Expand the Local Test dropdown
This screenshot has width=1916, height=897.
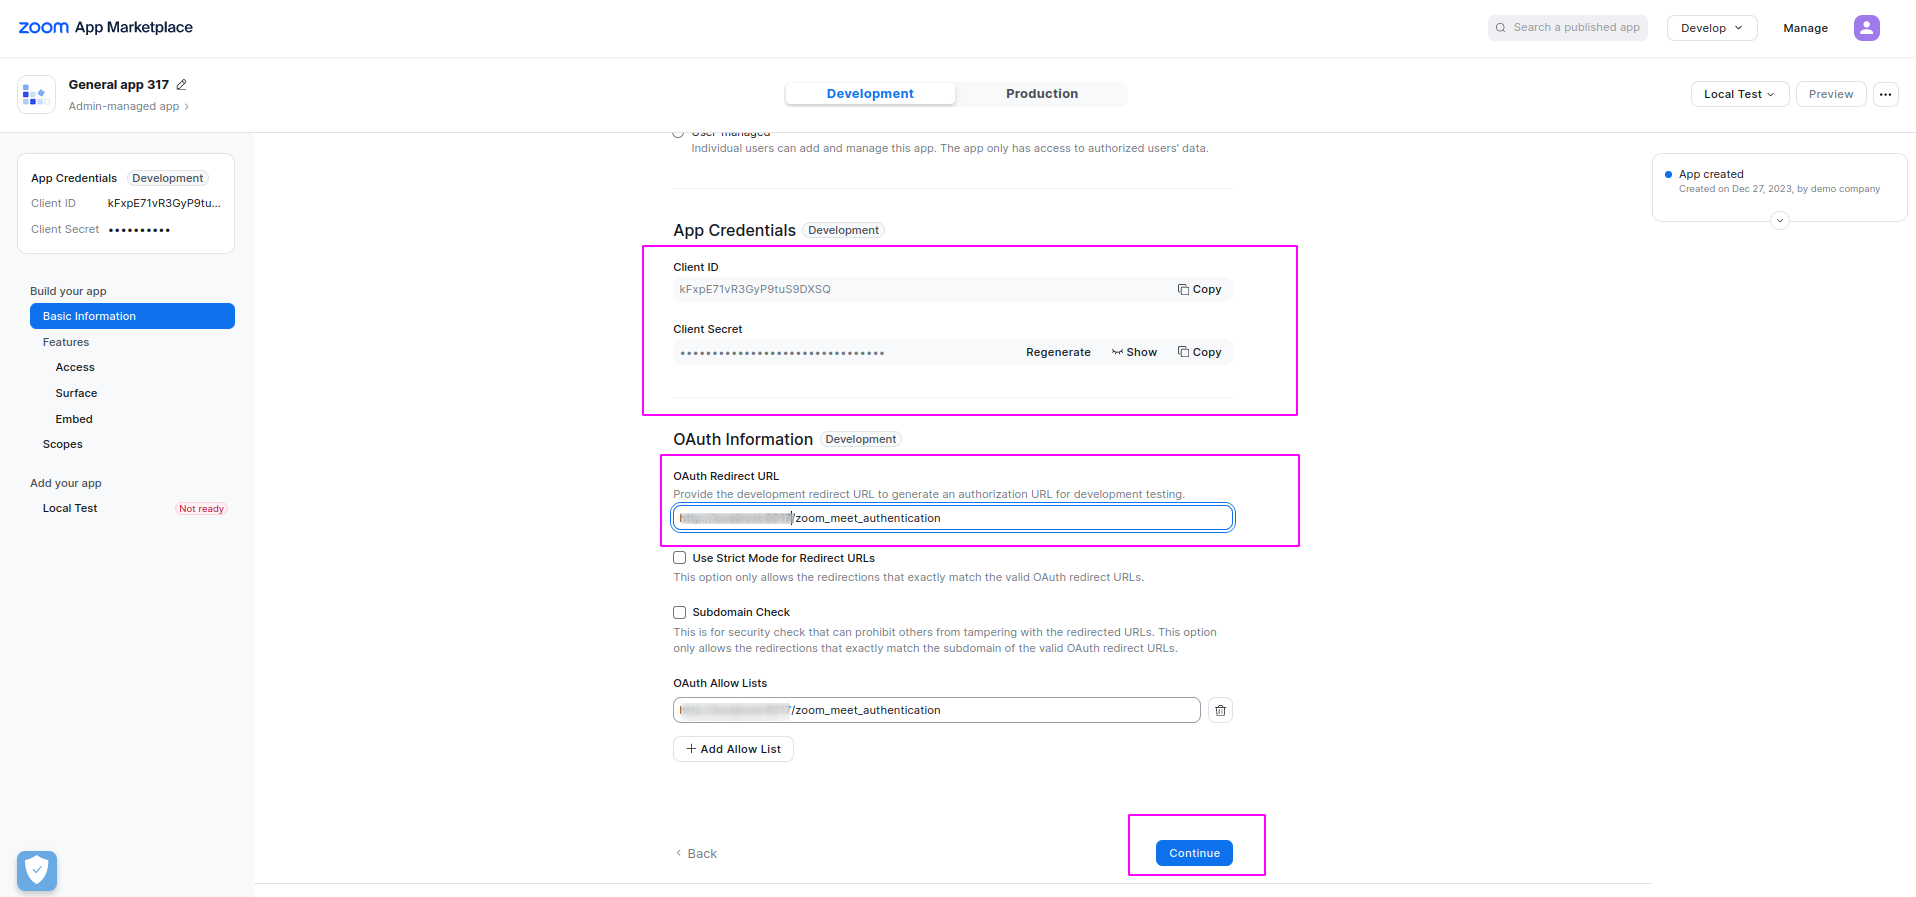[1739, 94]
